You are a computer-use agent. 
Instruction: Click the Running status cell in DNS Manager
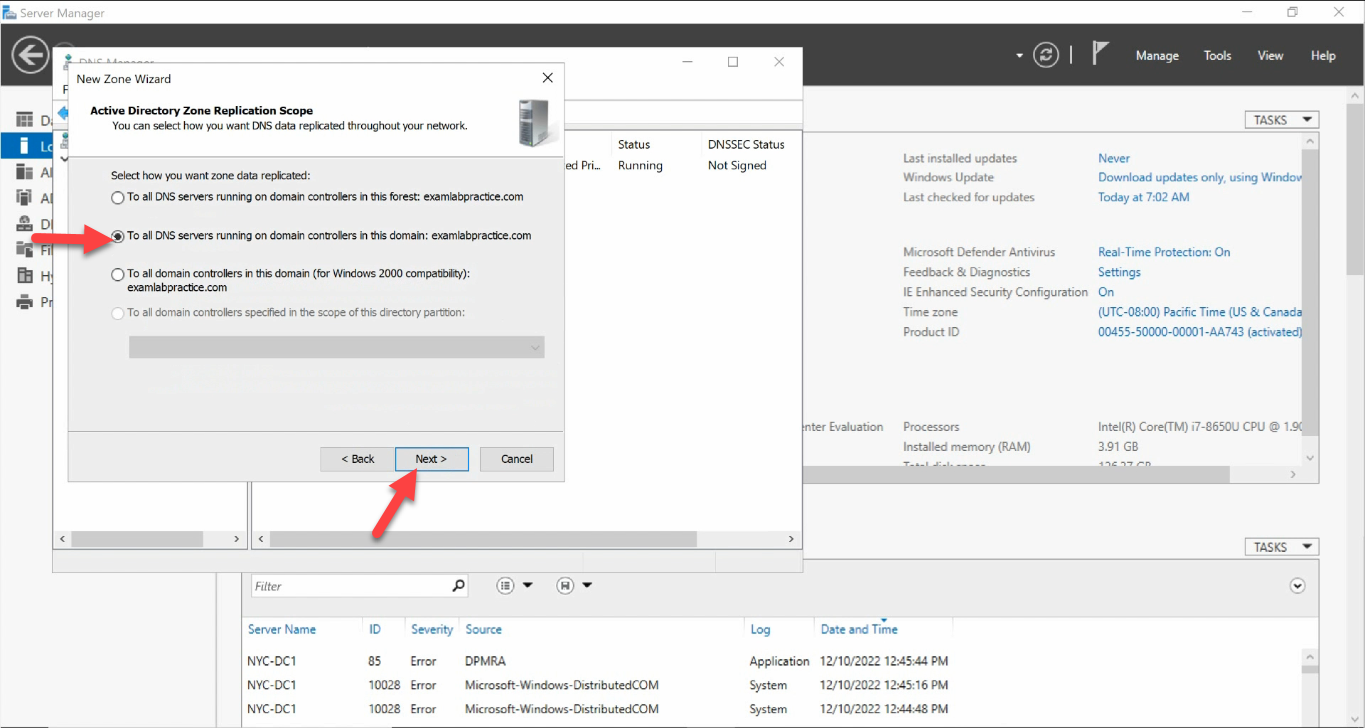pos(640,166)
